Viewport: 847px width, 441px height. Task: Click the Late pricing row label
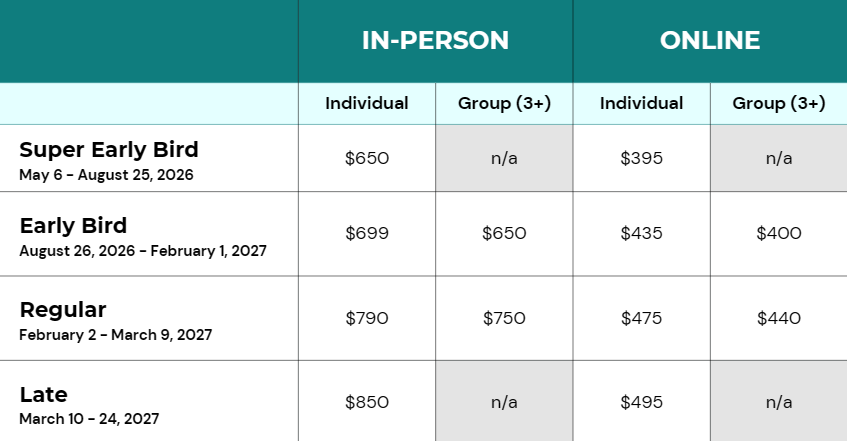pyautogui.click(x=43, y=395)
